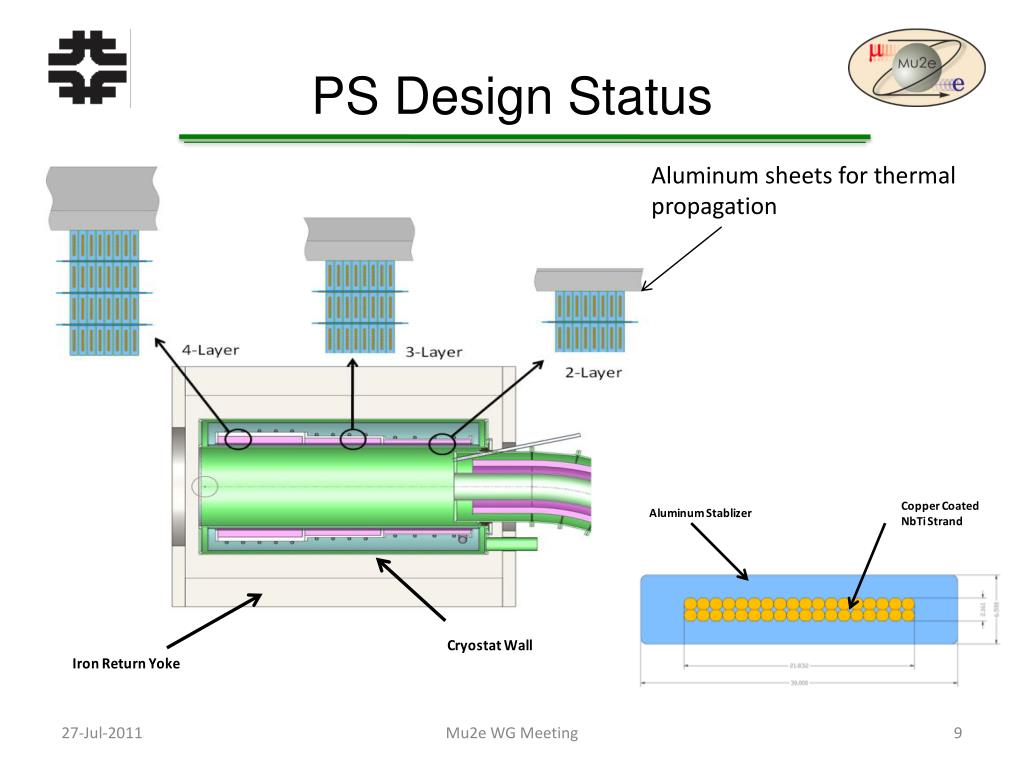The height and width of the screenshot is (768, 1024).
Task: Select the "3-Layer" label
Action: pos(434,352)
